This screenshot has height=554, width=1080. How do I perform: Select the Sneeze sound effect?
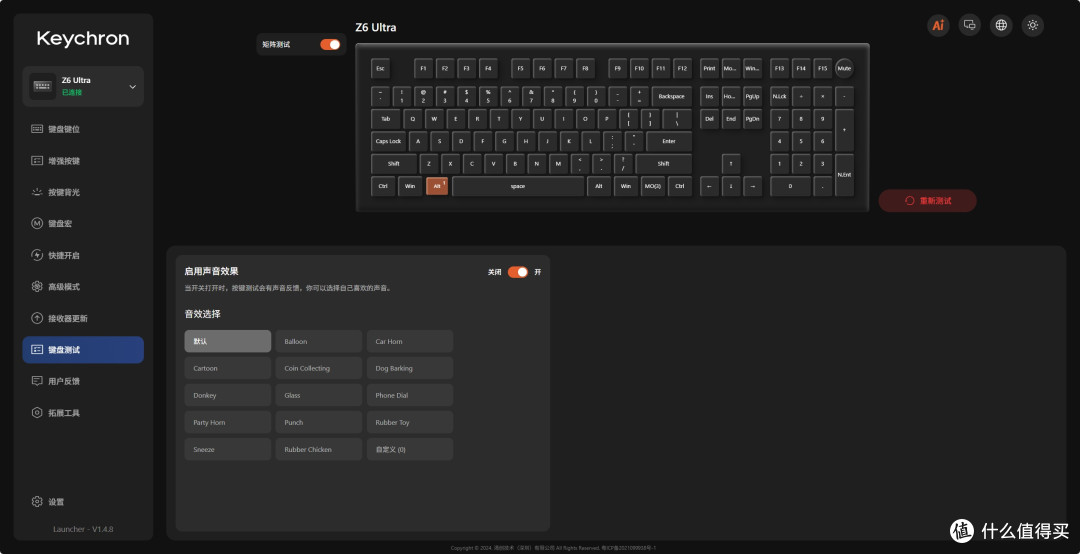(227, 449)
